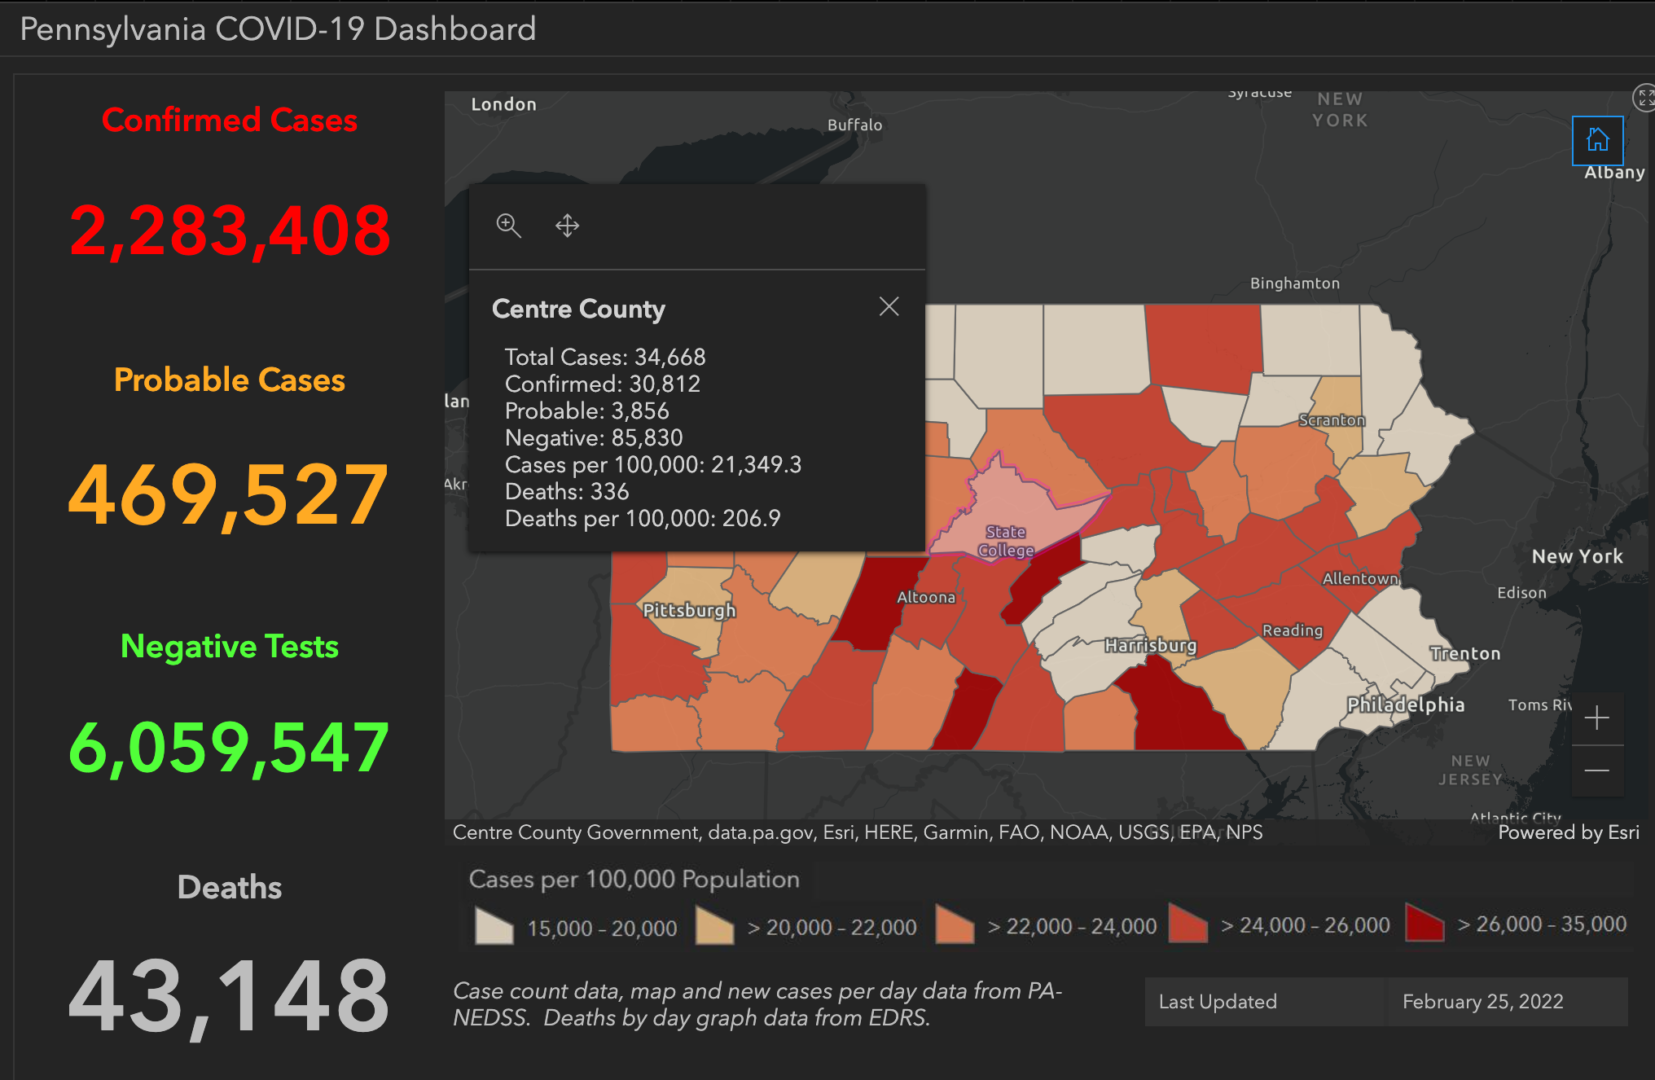
Task: Expand the map using the fullscreen arrows icon
Action: pyautogui.click(x=1645, y=97)
